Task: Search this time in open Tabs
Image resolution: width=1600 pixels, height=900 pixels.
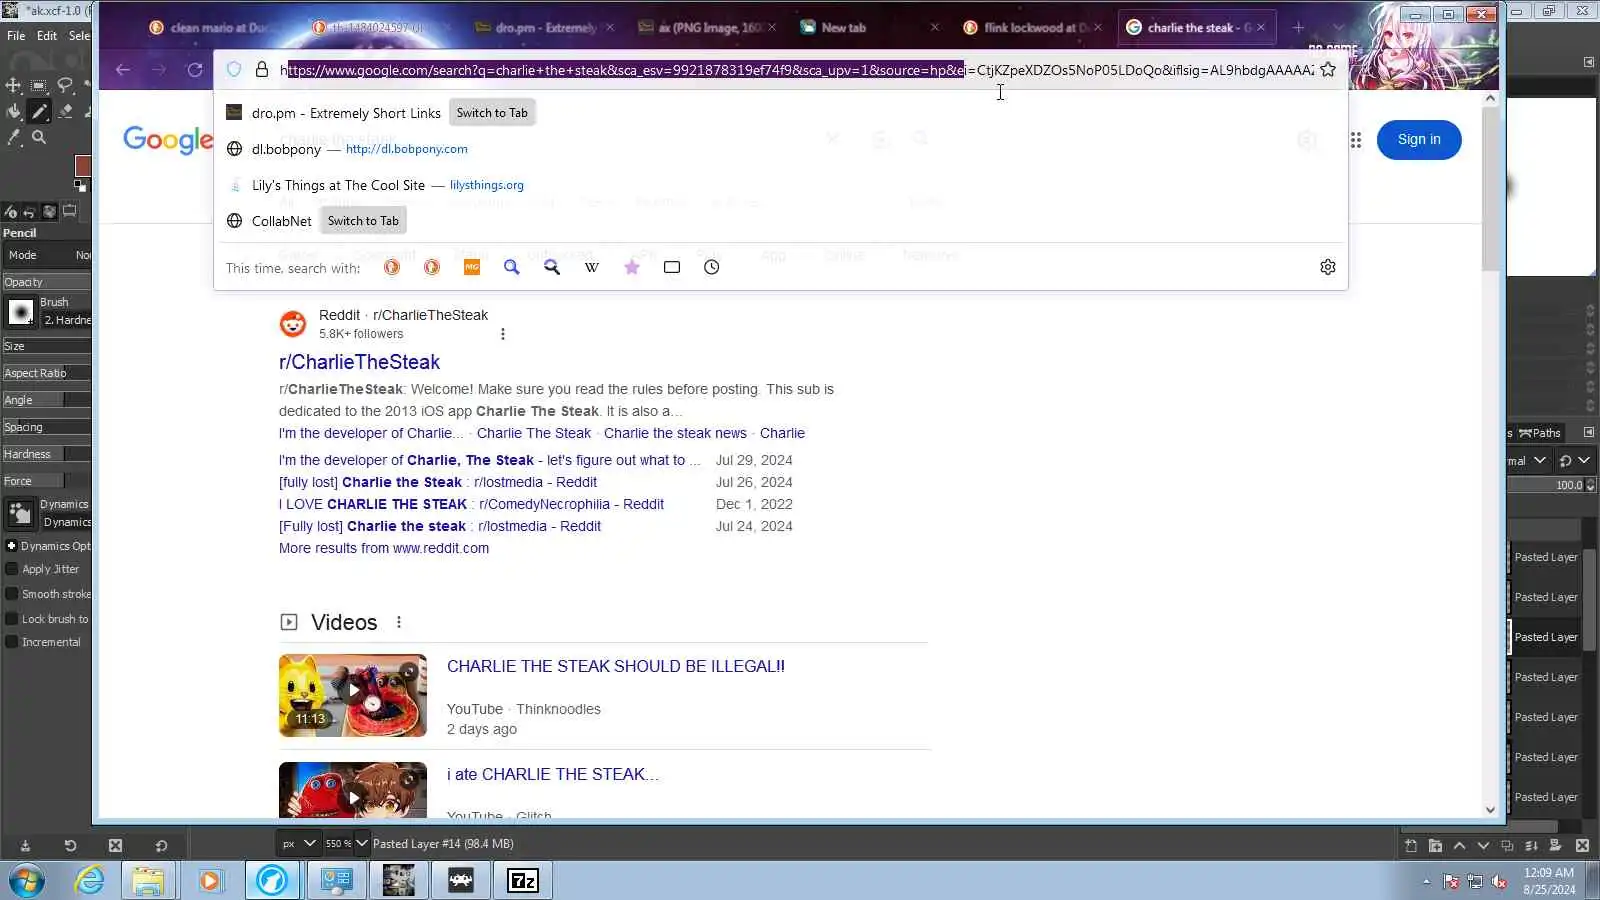Action: point(672,267)
